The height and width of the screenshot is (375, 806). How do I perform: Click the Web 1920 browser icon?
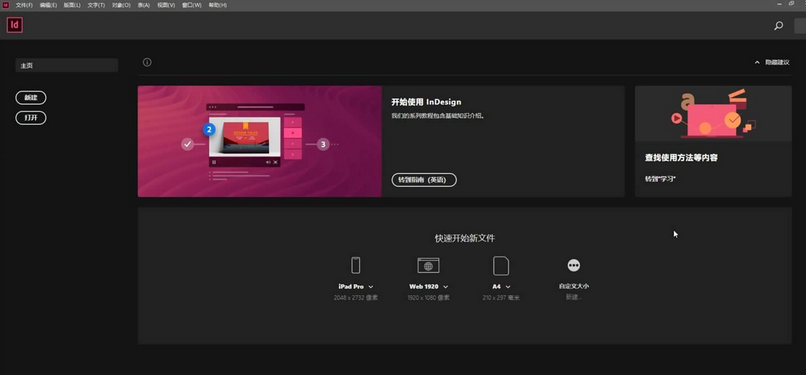click(x=428, y=266)
